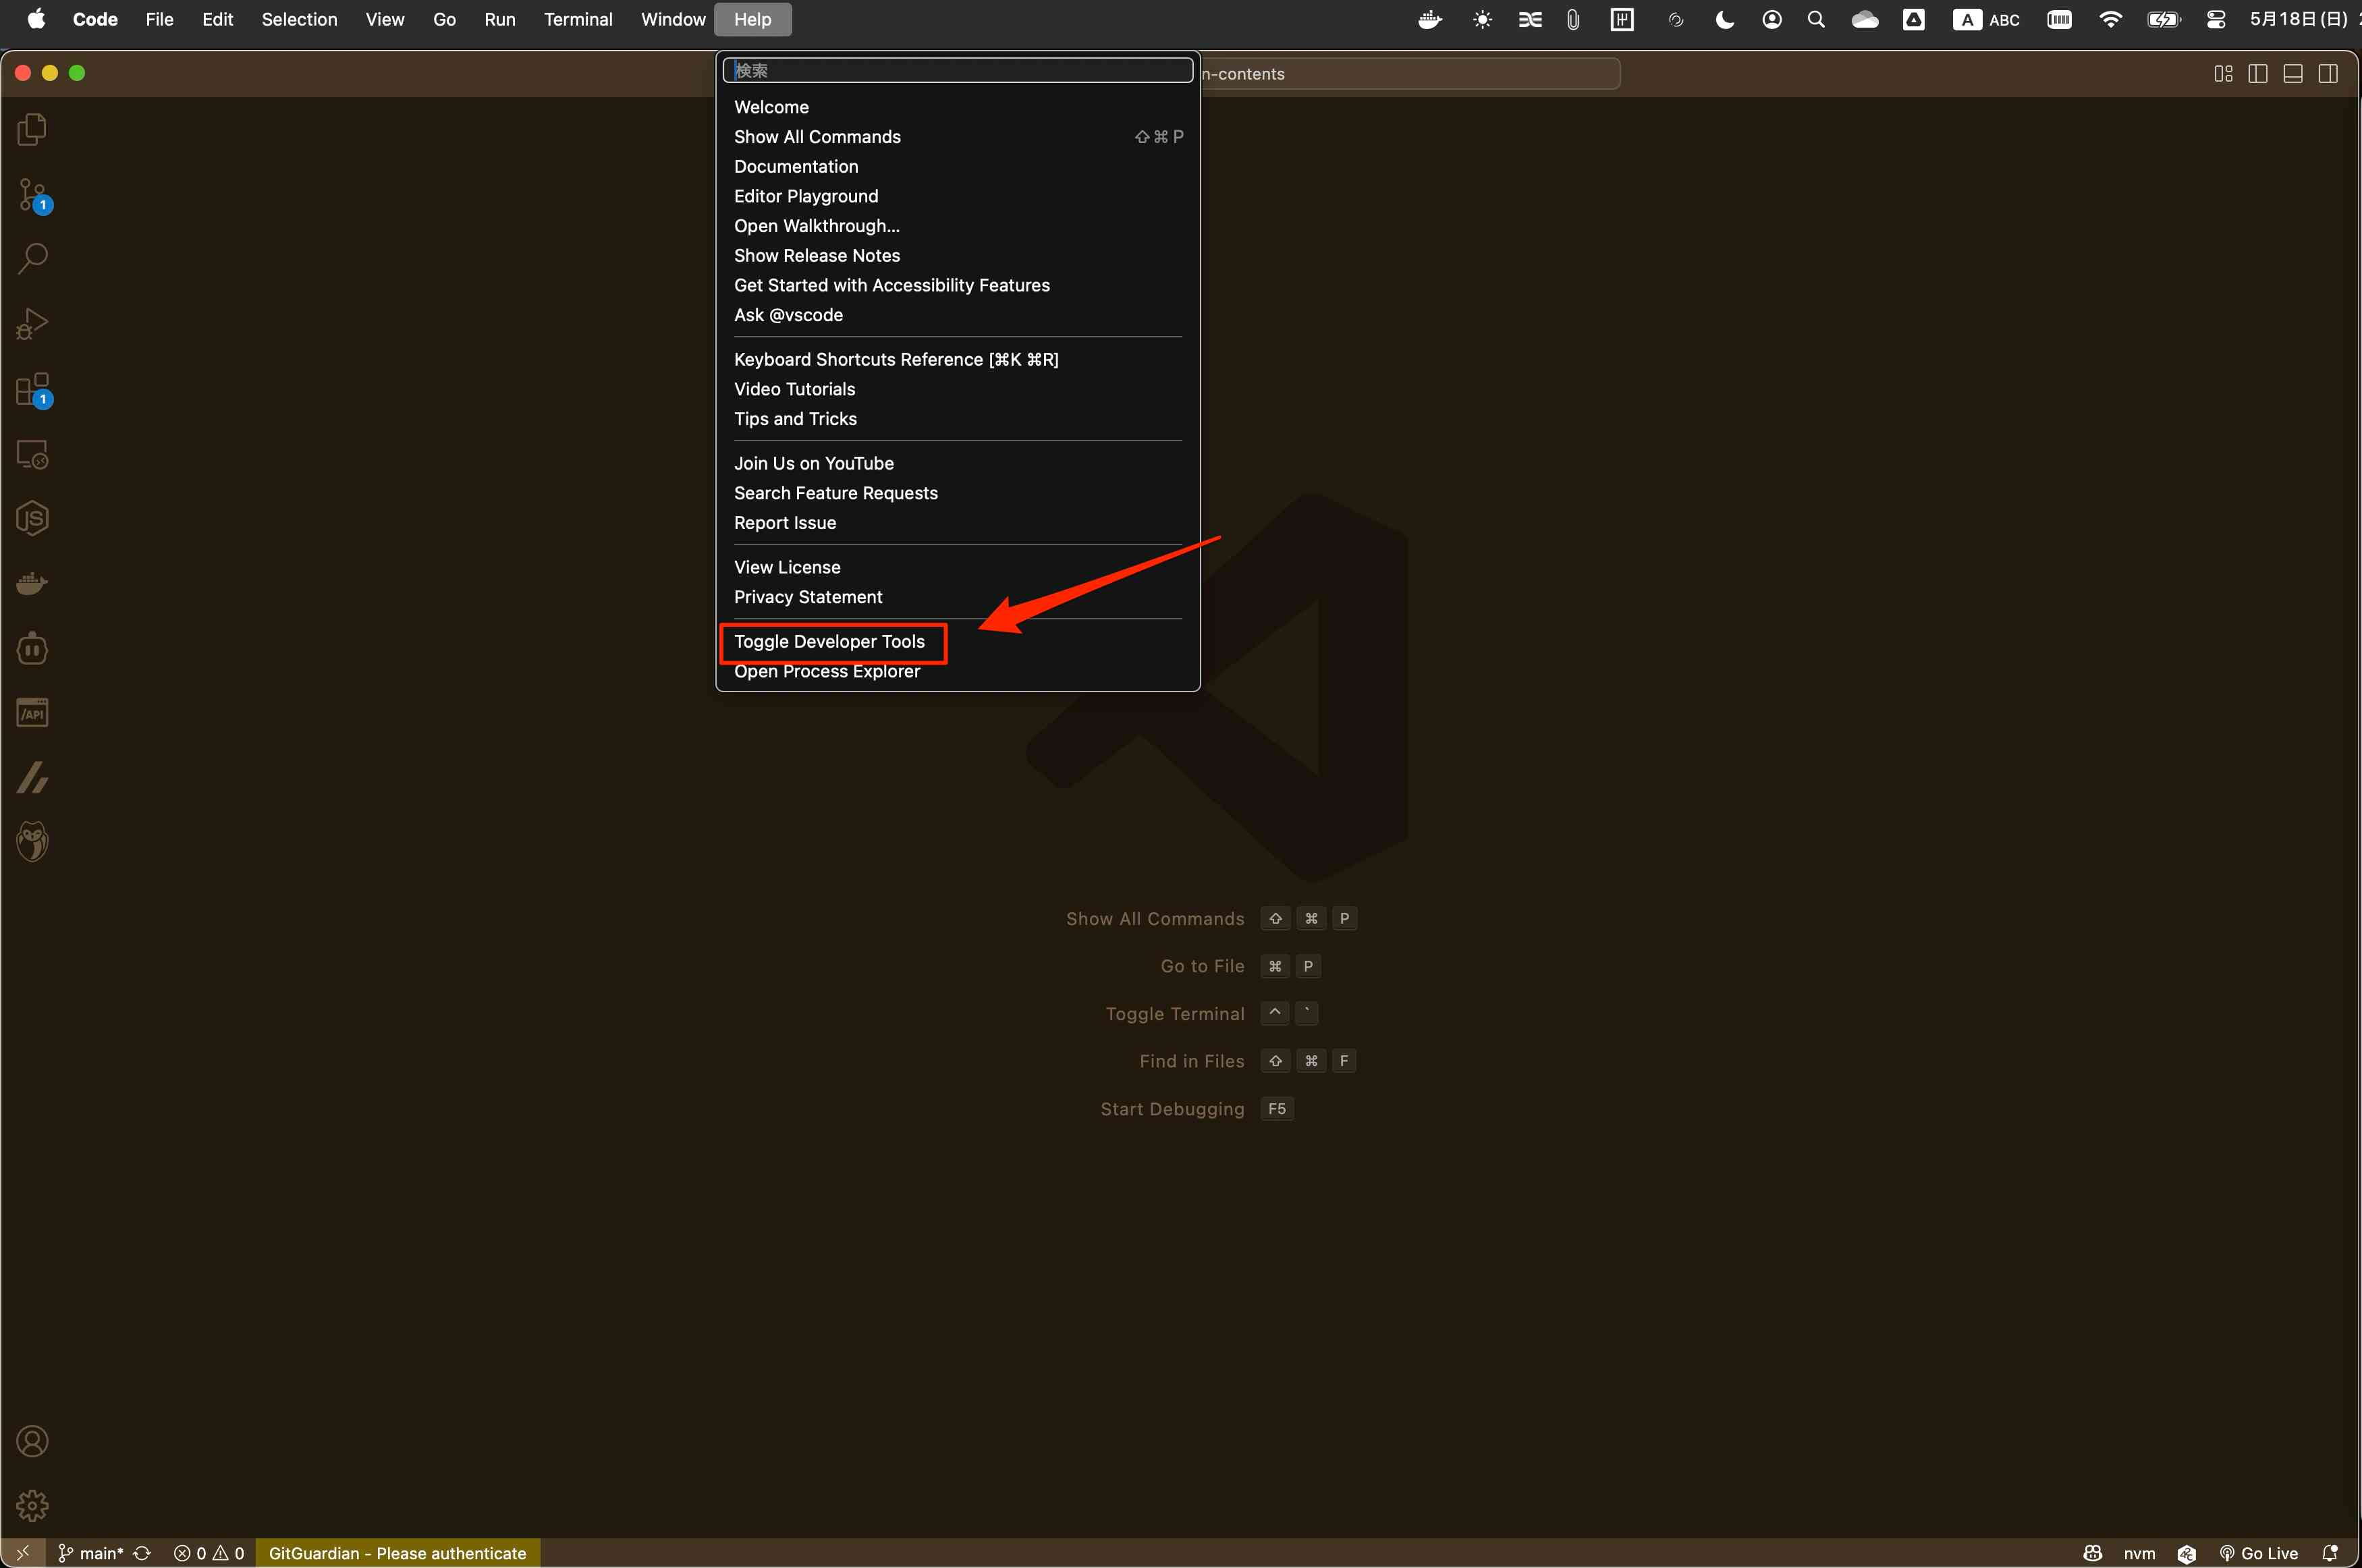Select Toggle Developer Tools menu item
This screenshot has height=1568, width=2362.
829,642
